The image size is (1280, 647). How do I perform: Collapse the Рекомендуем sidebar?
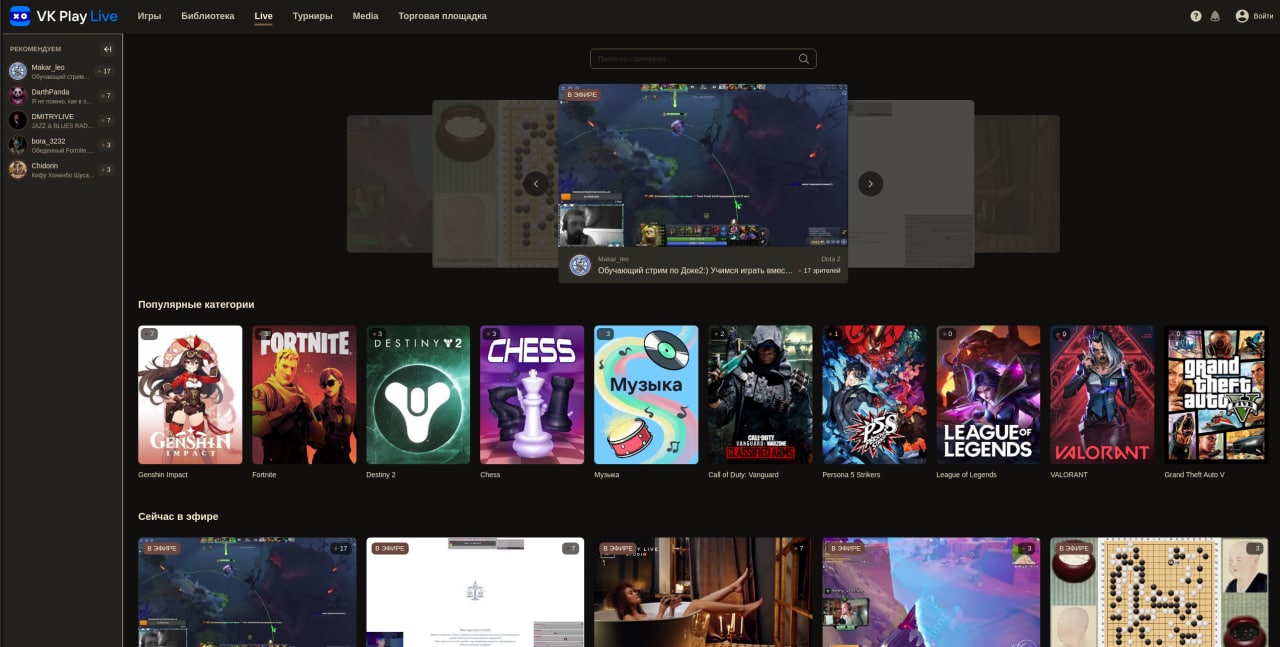(108, 49)
